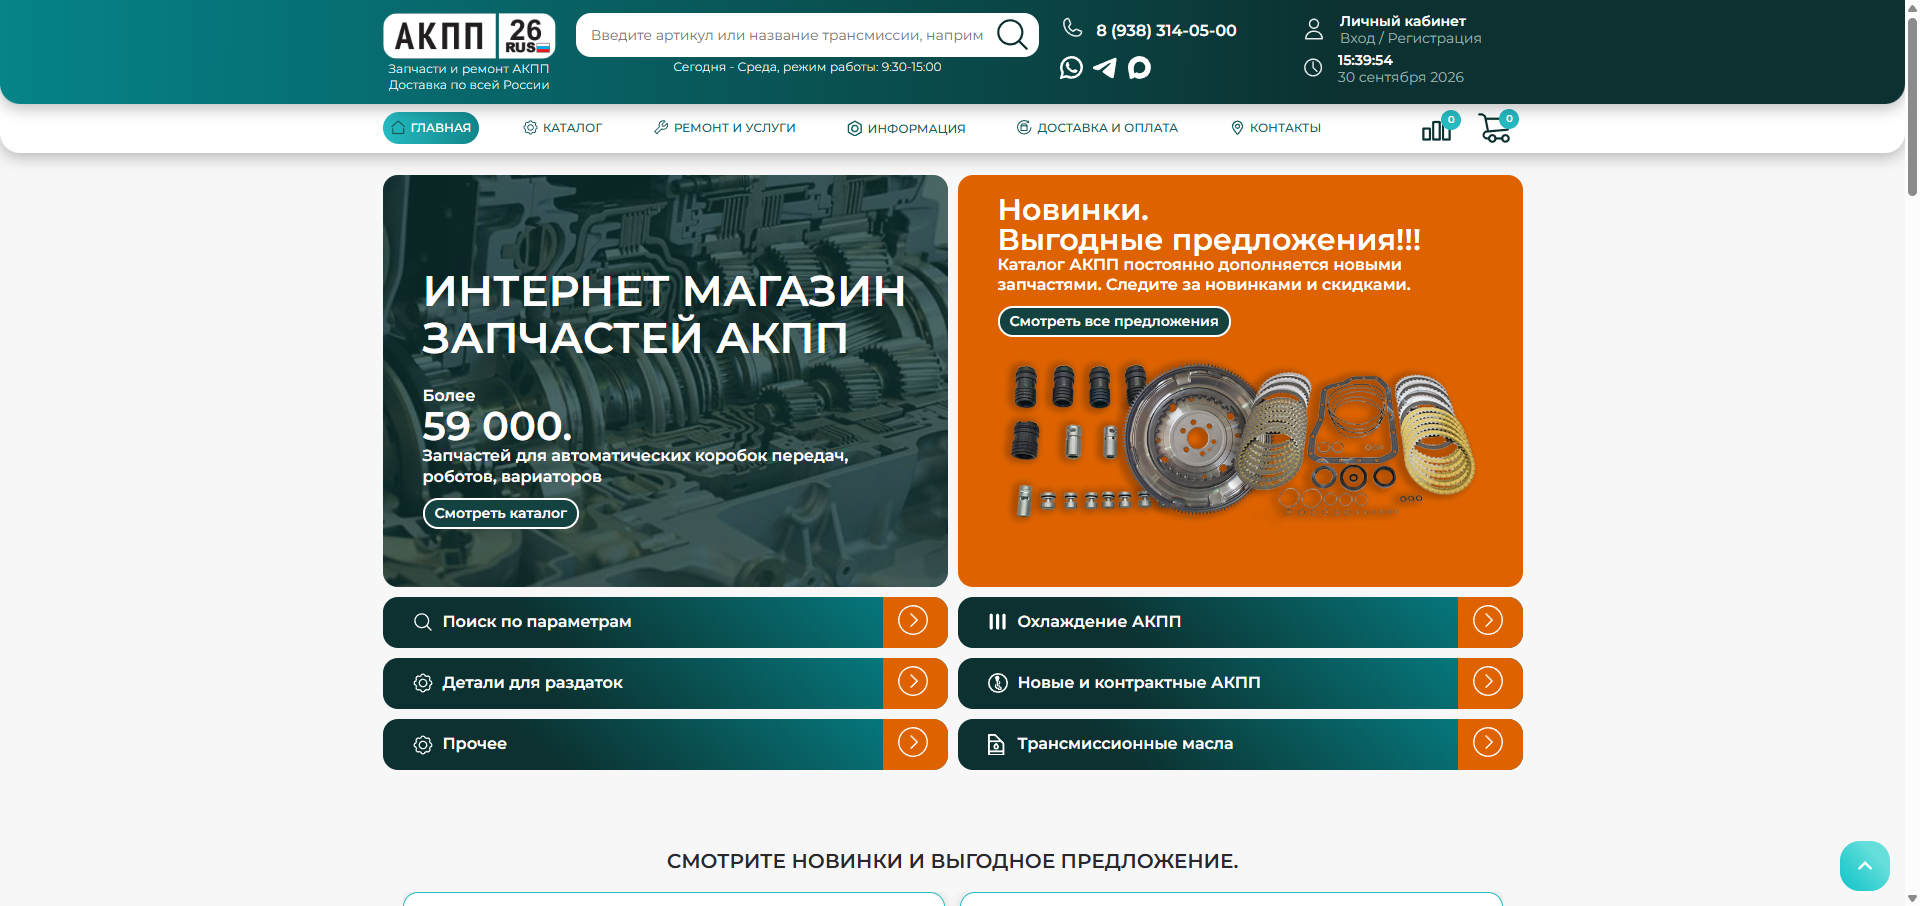
Task: Click Смотреть каталог button
Action: [501, 513]
